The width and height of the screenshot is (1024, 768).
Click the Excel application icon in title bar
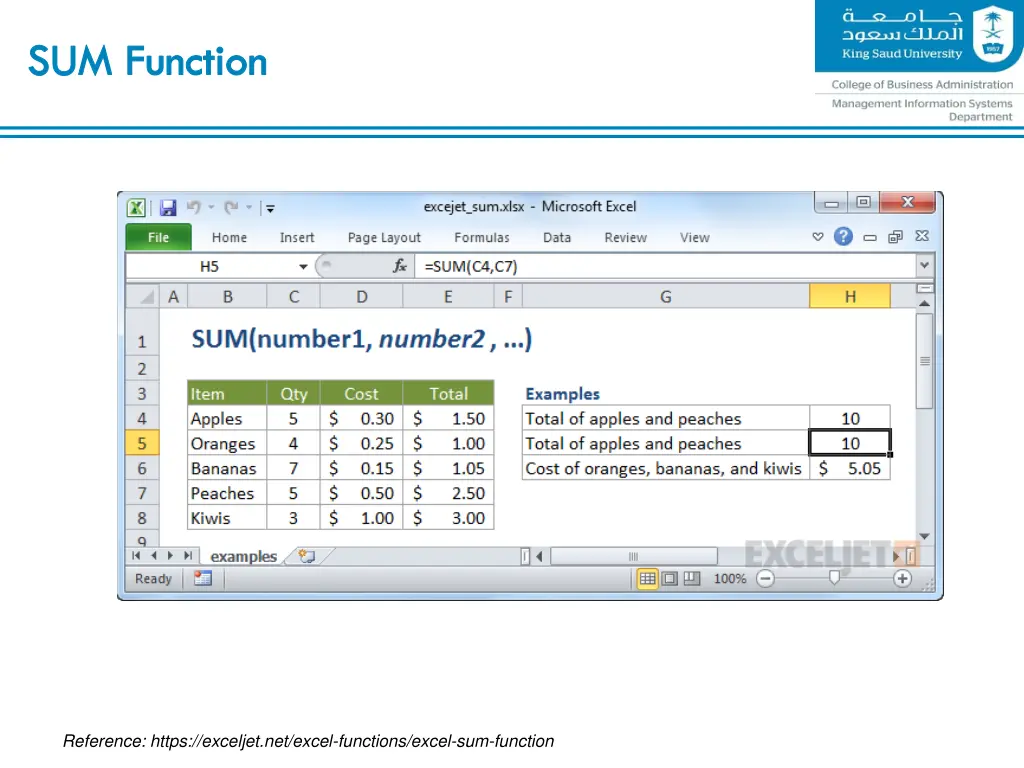point(136,208)
